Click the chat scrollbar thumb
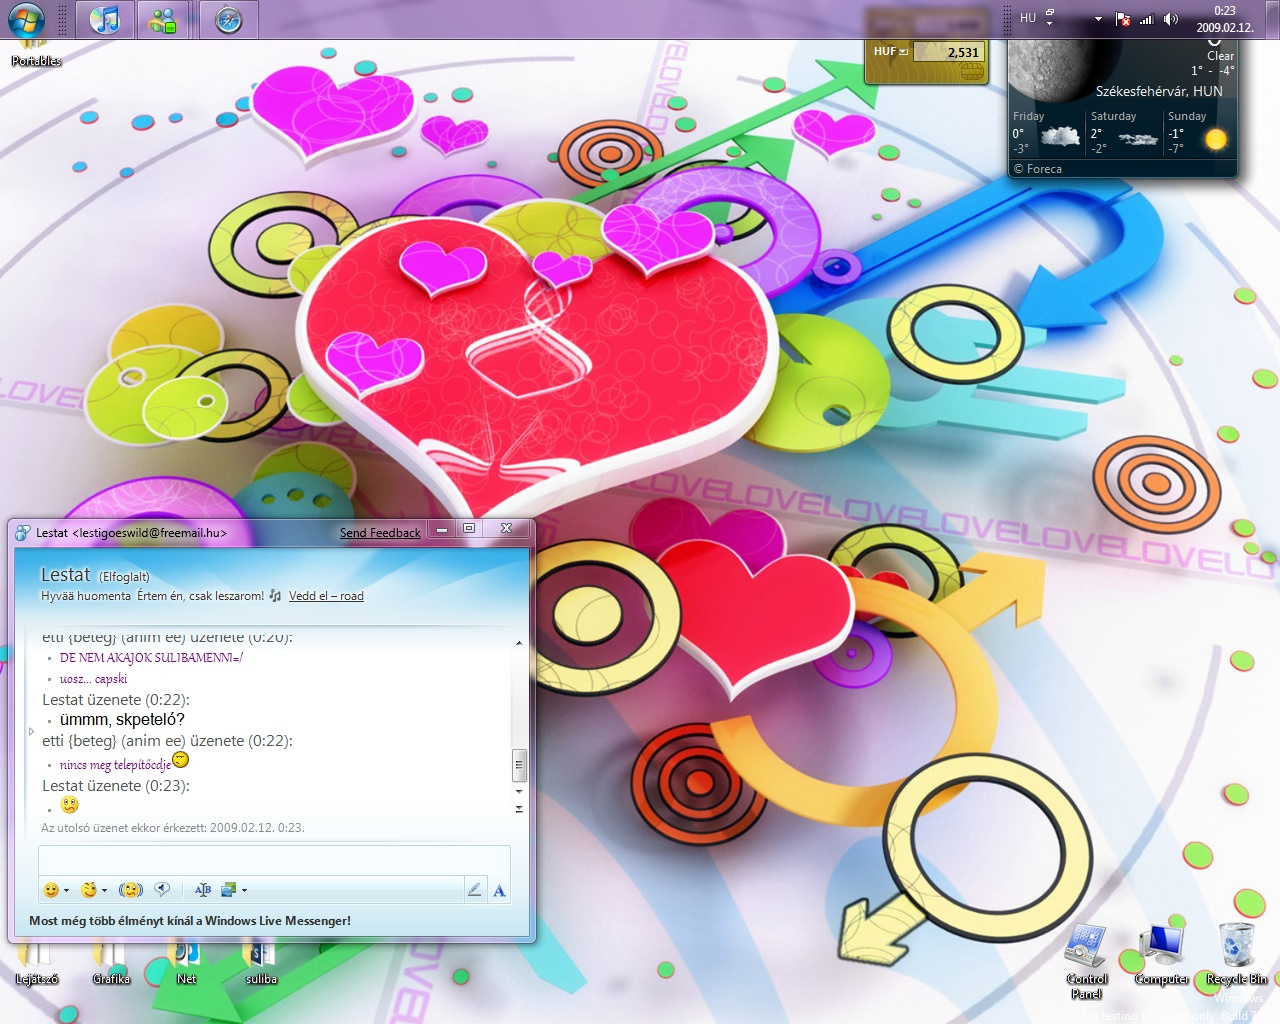Screen dimensions: 1280x1024 519,765
